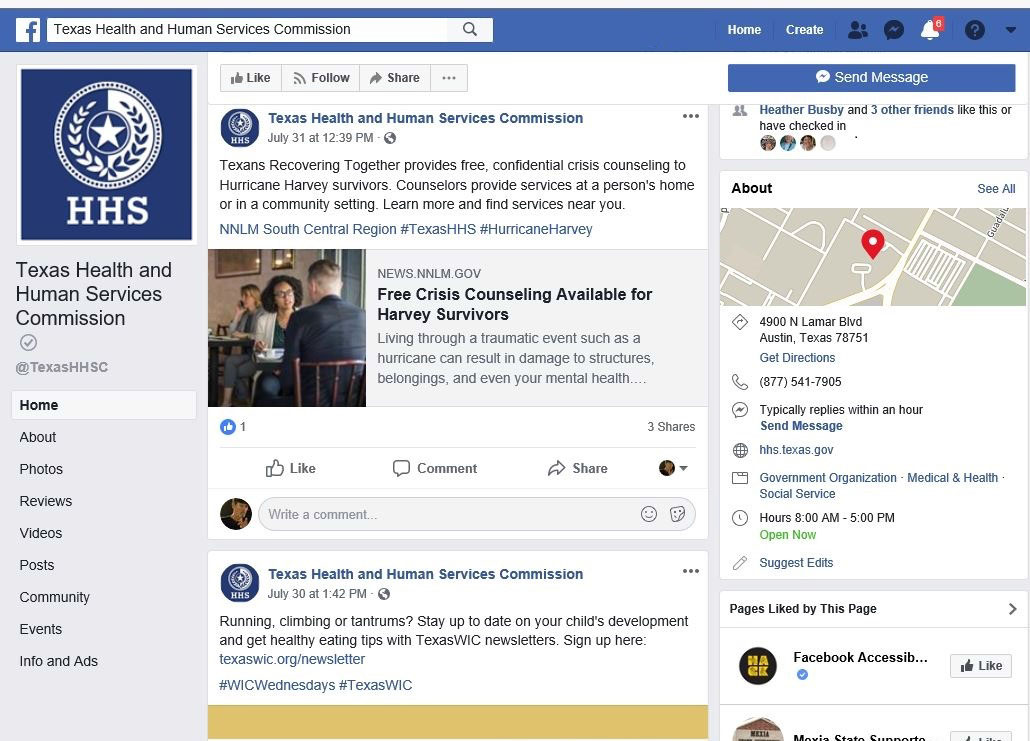Open the Facebook Accessibility page avatar
This screenshot has height=741, width=1030.
tap(757, 666)
